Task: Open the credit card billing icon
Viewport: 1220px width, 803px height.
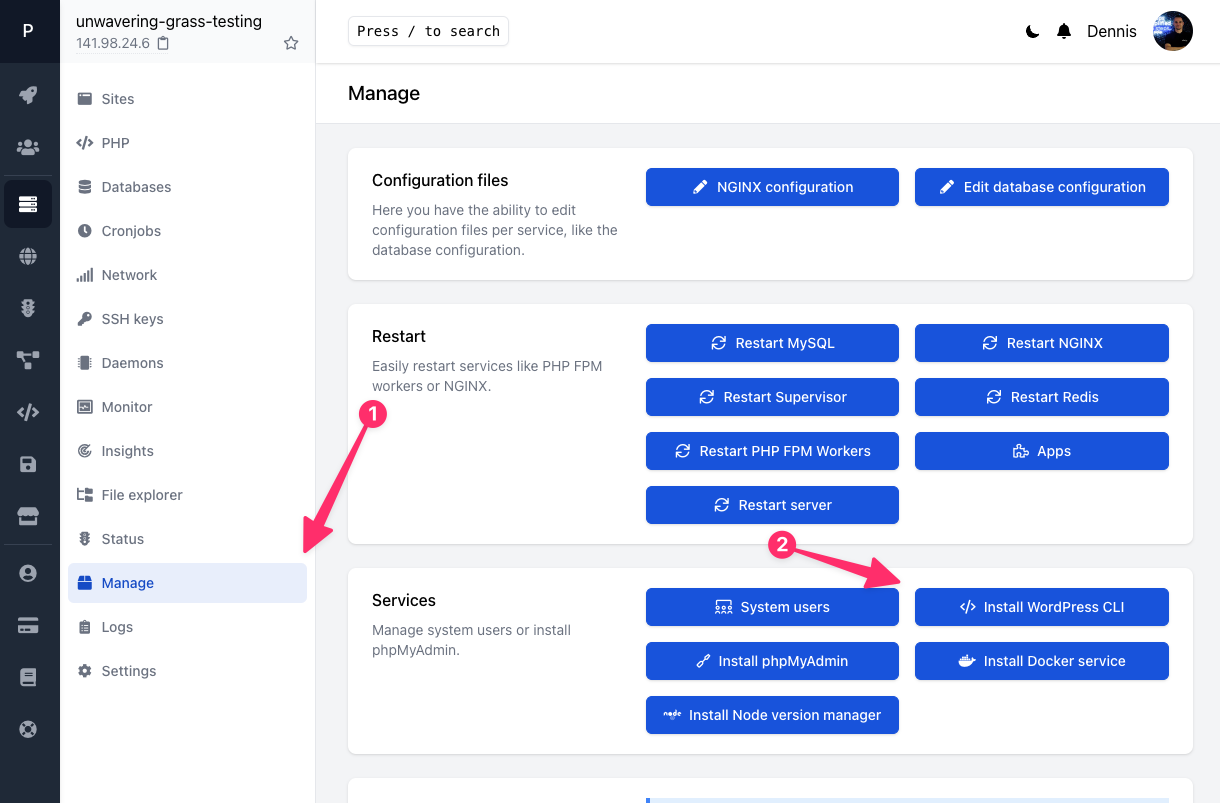Action: tap(29, 622)
